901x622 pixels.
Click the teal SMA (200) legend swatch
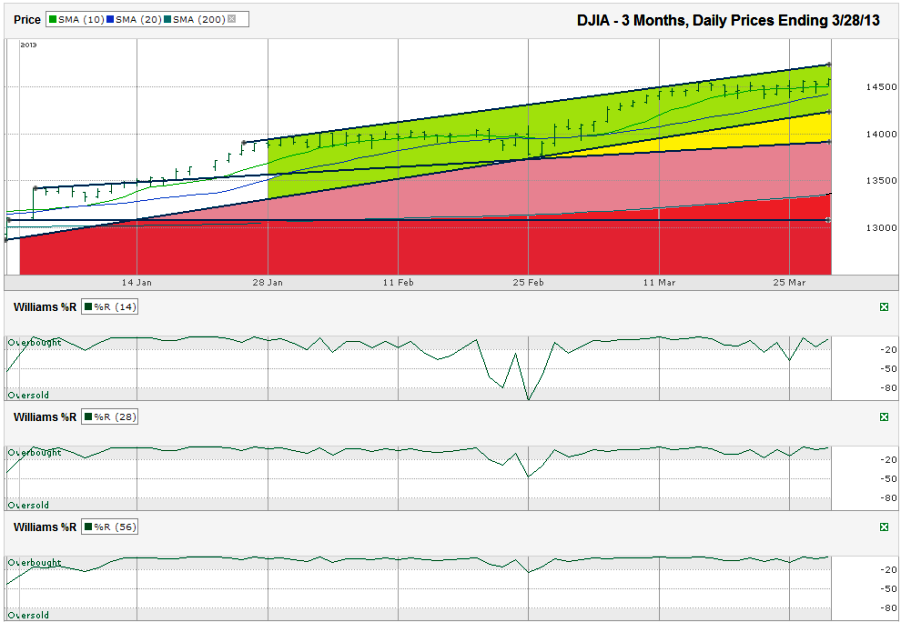coord(168,20)
